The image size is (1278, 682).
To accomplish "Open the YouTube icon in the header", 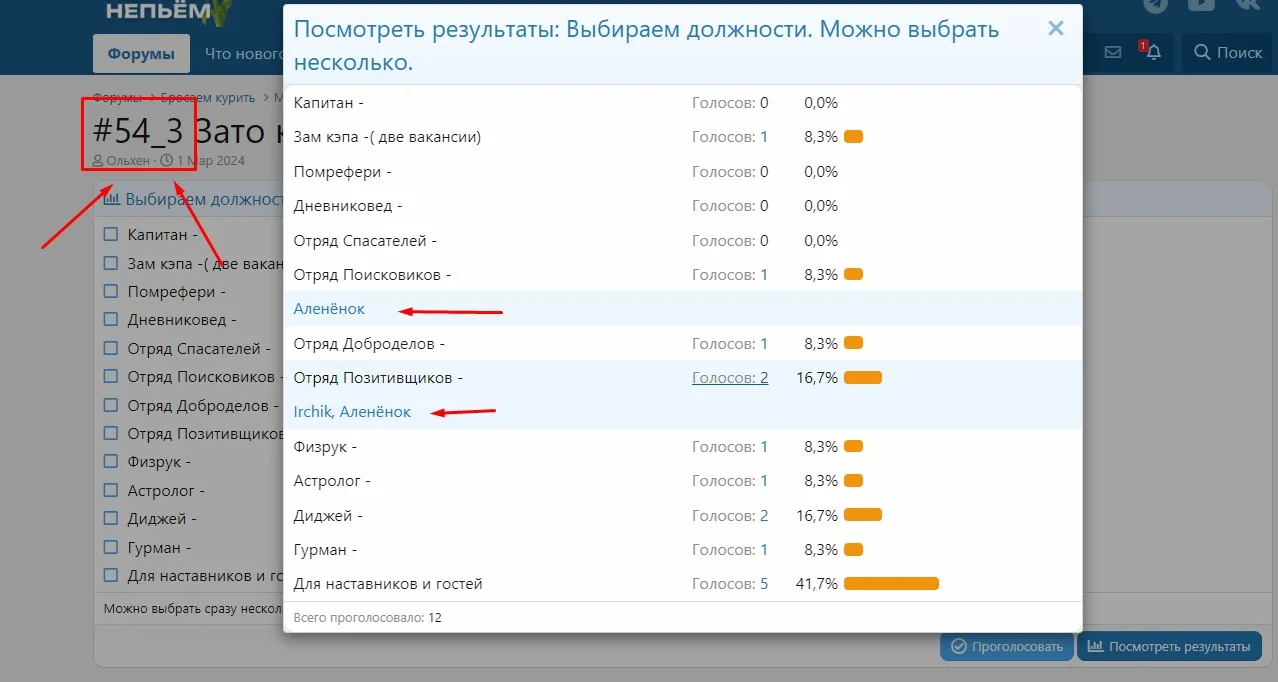I will tap(1202, 8).
